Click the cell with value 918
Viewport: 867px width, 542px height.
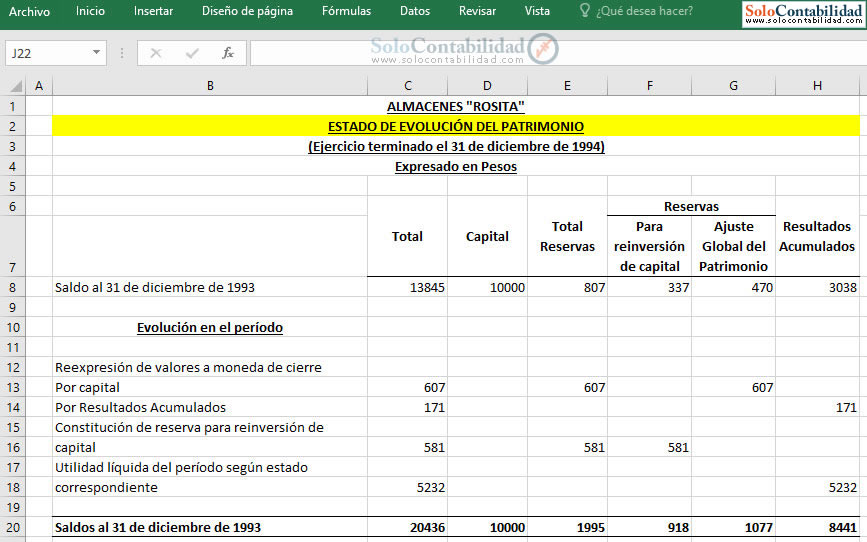coord(650,528)
